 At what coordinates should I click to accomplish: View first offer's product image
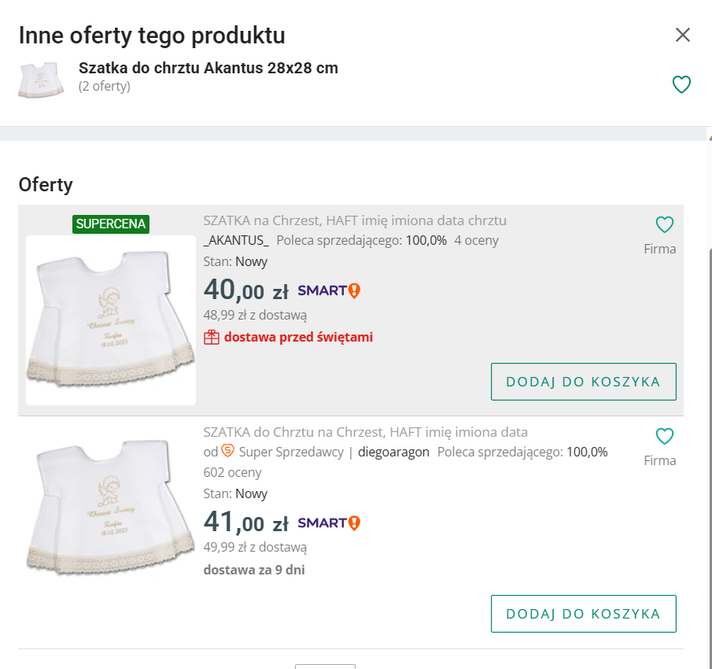111,320
